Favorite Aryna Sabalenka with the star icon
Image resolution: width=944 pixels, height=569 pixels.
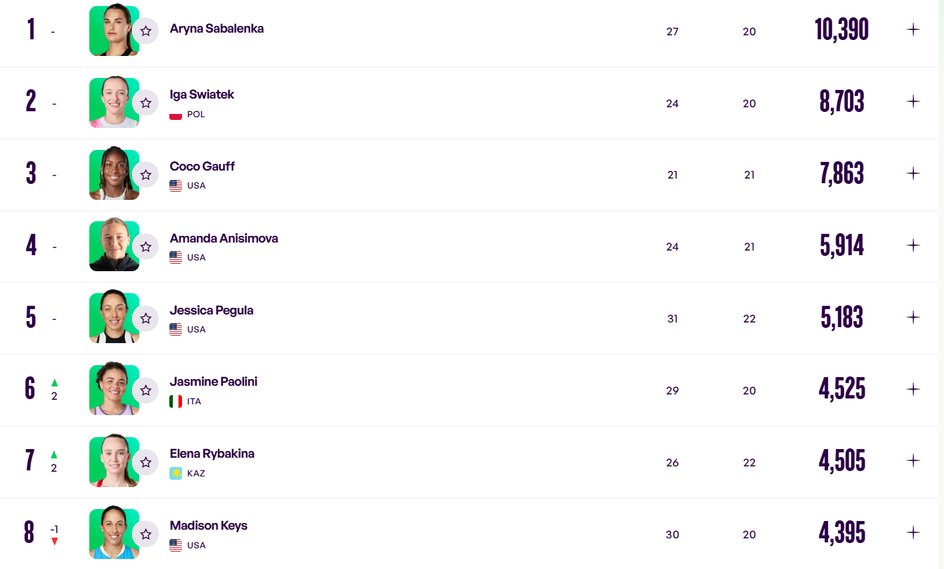146,31
